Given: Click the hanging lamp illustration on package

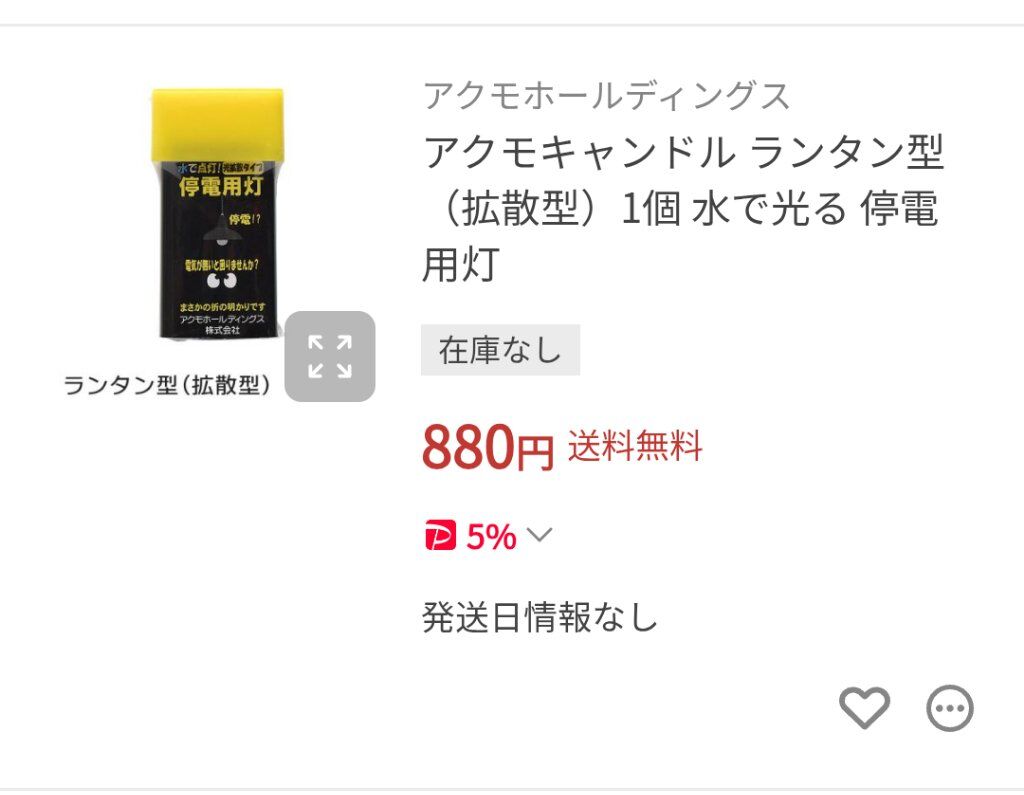Looking at the screenshot, I should tap(222, 232).
